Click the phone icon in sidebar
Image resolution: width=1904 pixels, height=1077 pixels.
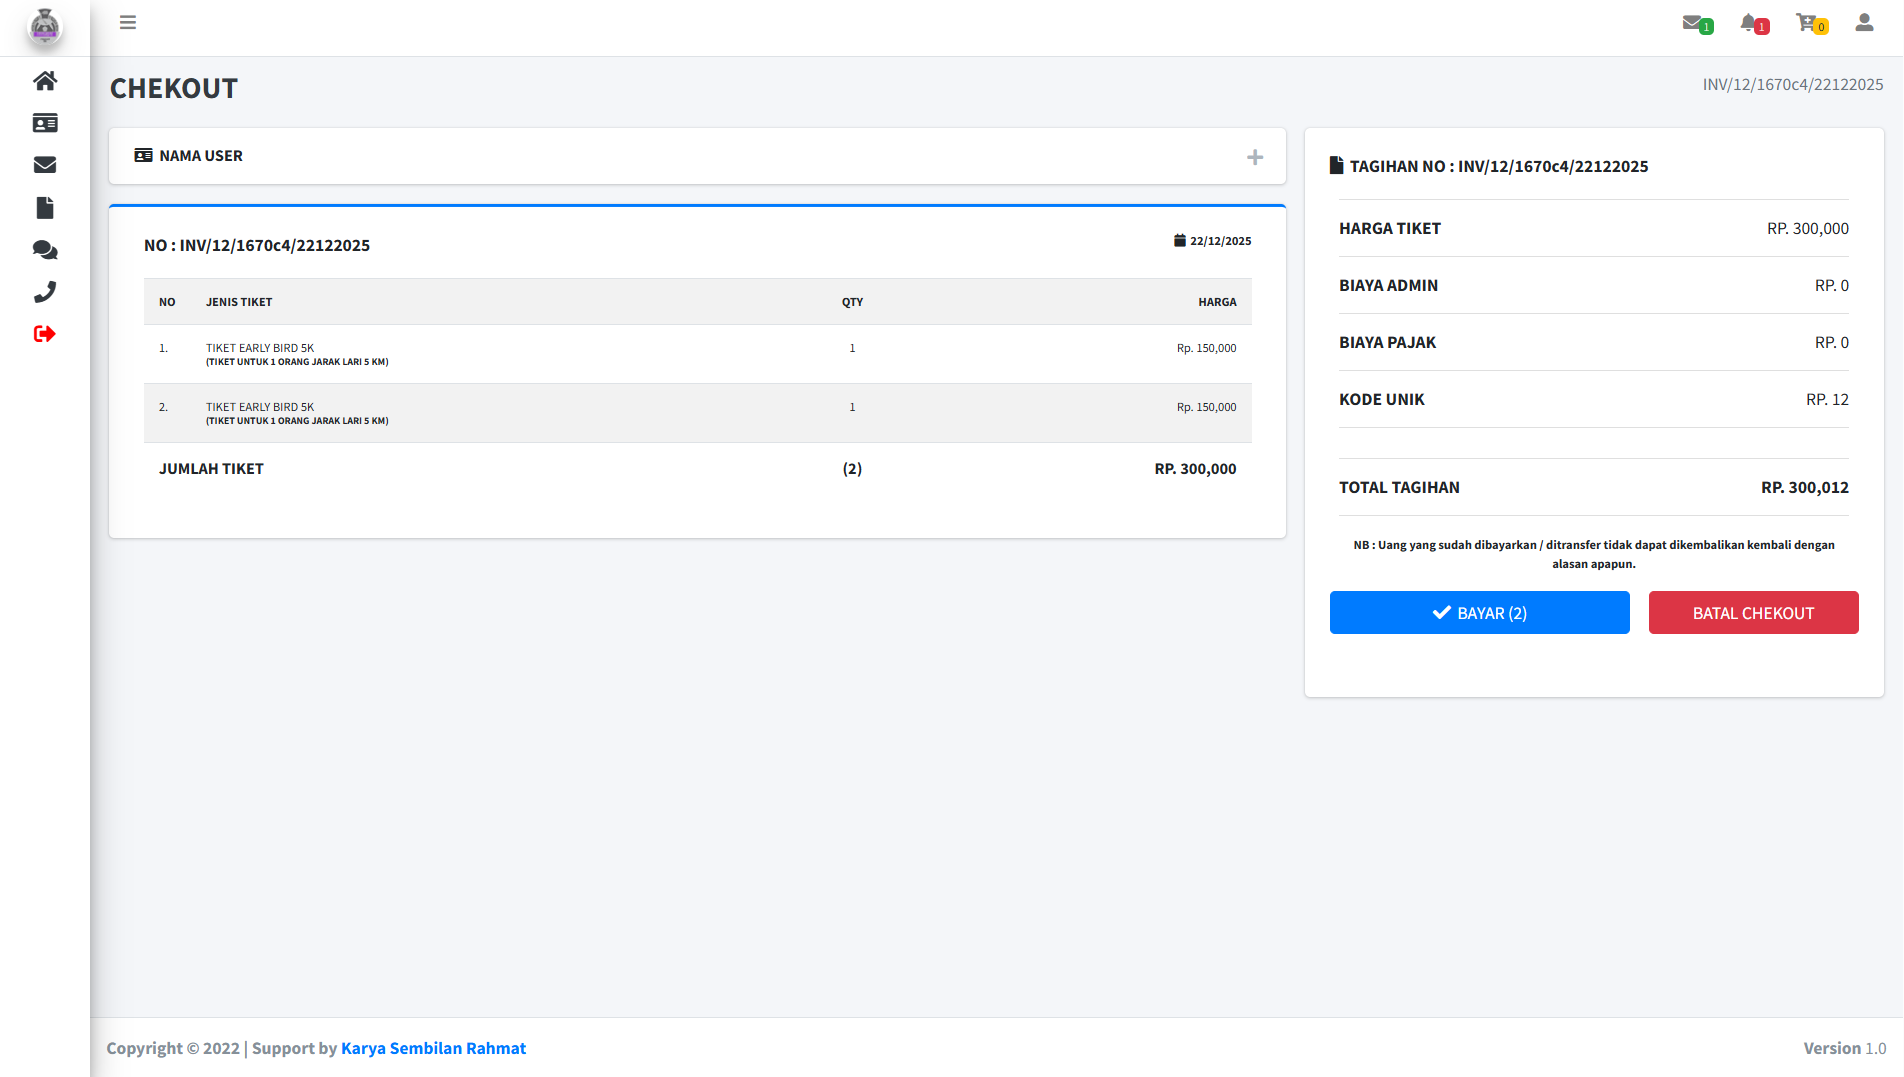point(45,292)
